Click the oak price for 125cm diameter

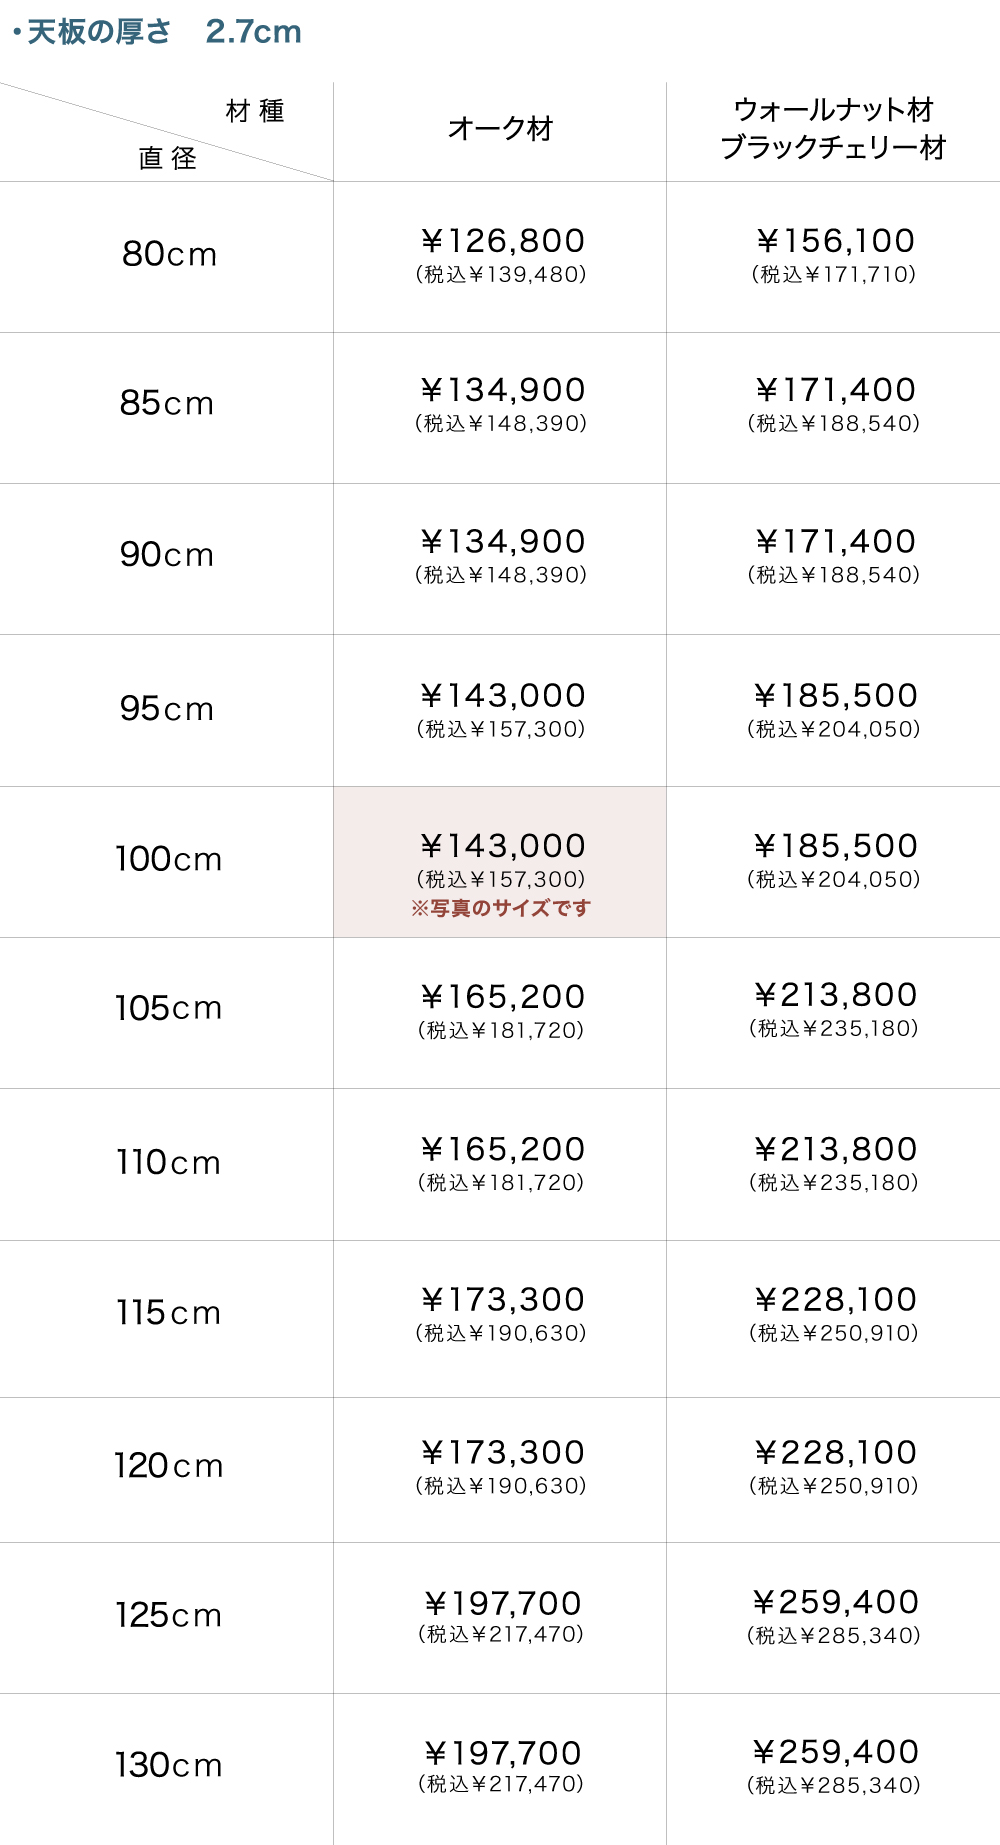click(501, 1605)
